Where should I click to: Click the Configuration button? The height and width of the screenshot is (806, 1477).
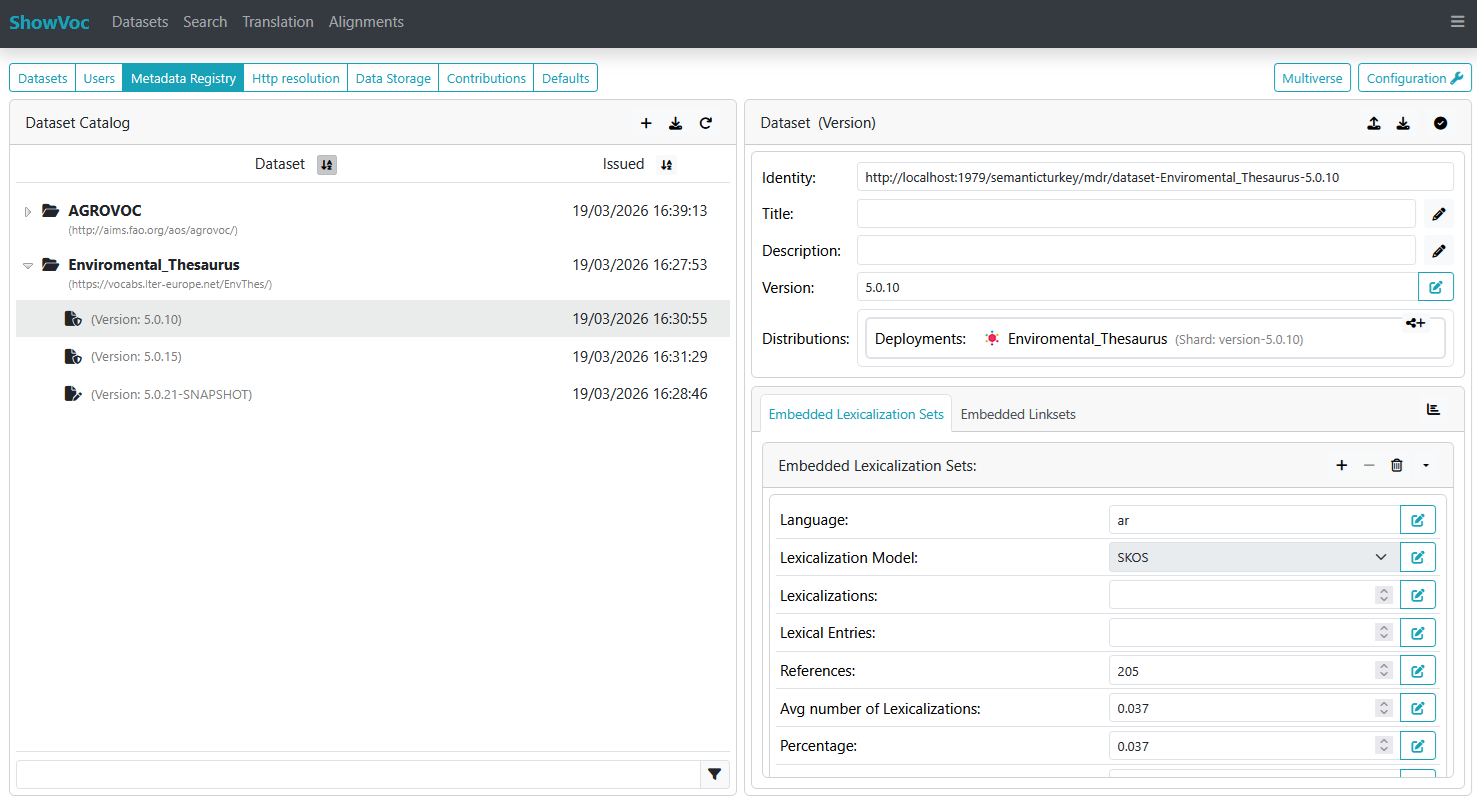(x=1414, y=78)
